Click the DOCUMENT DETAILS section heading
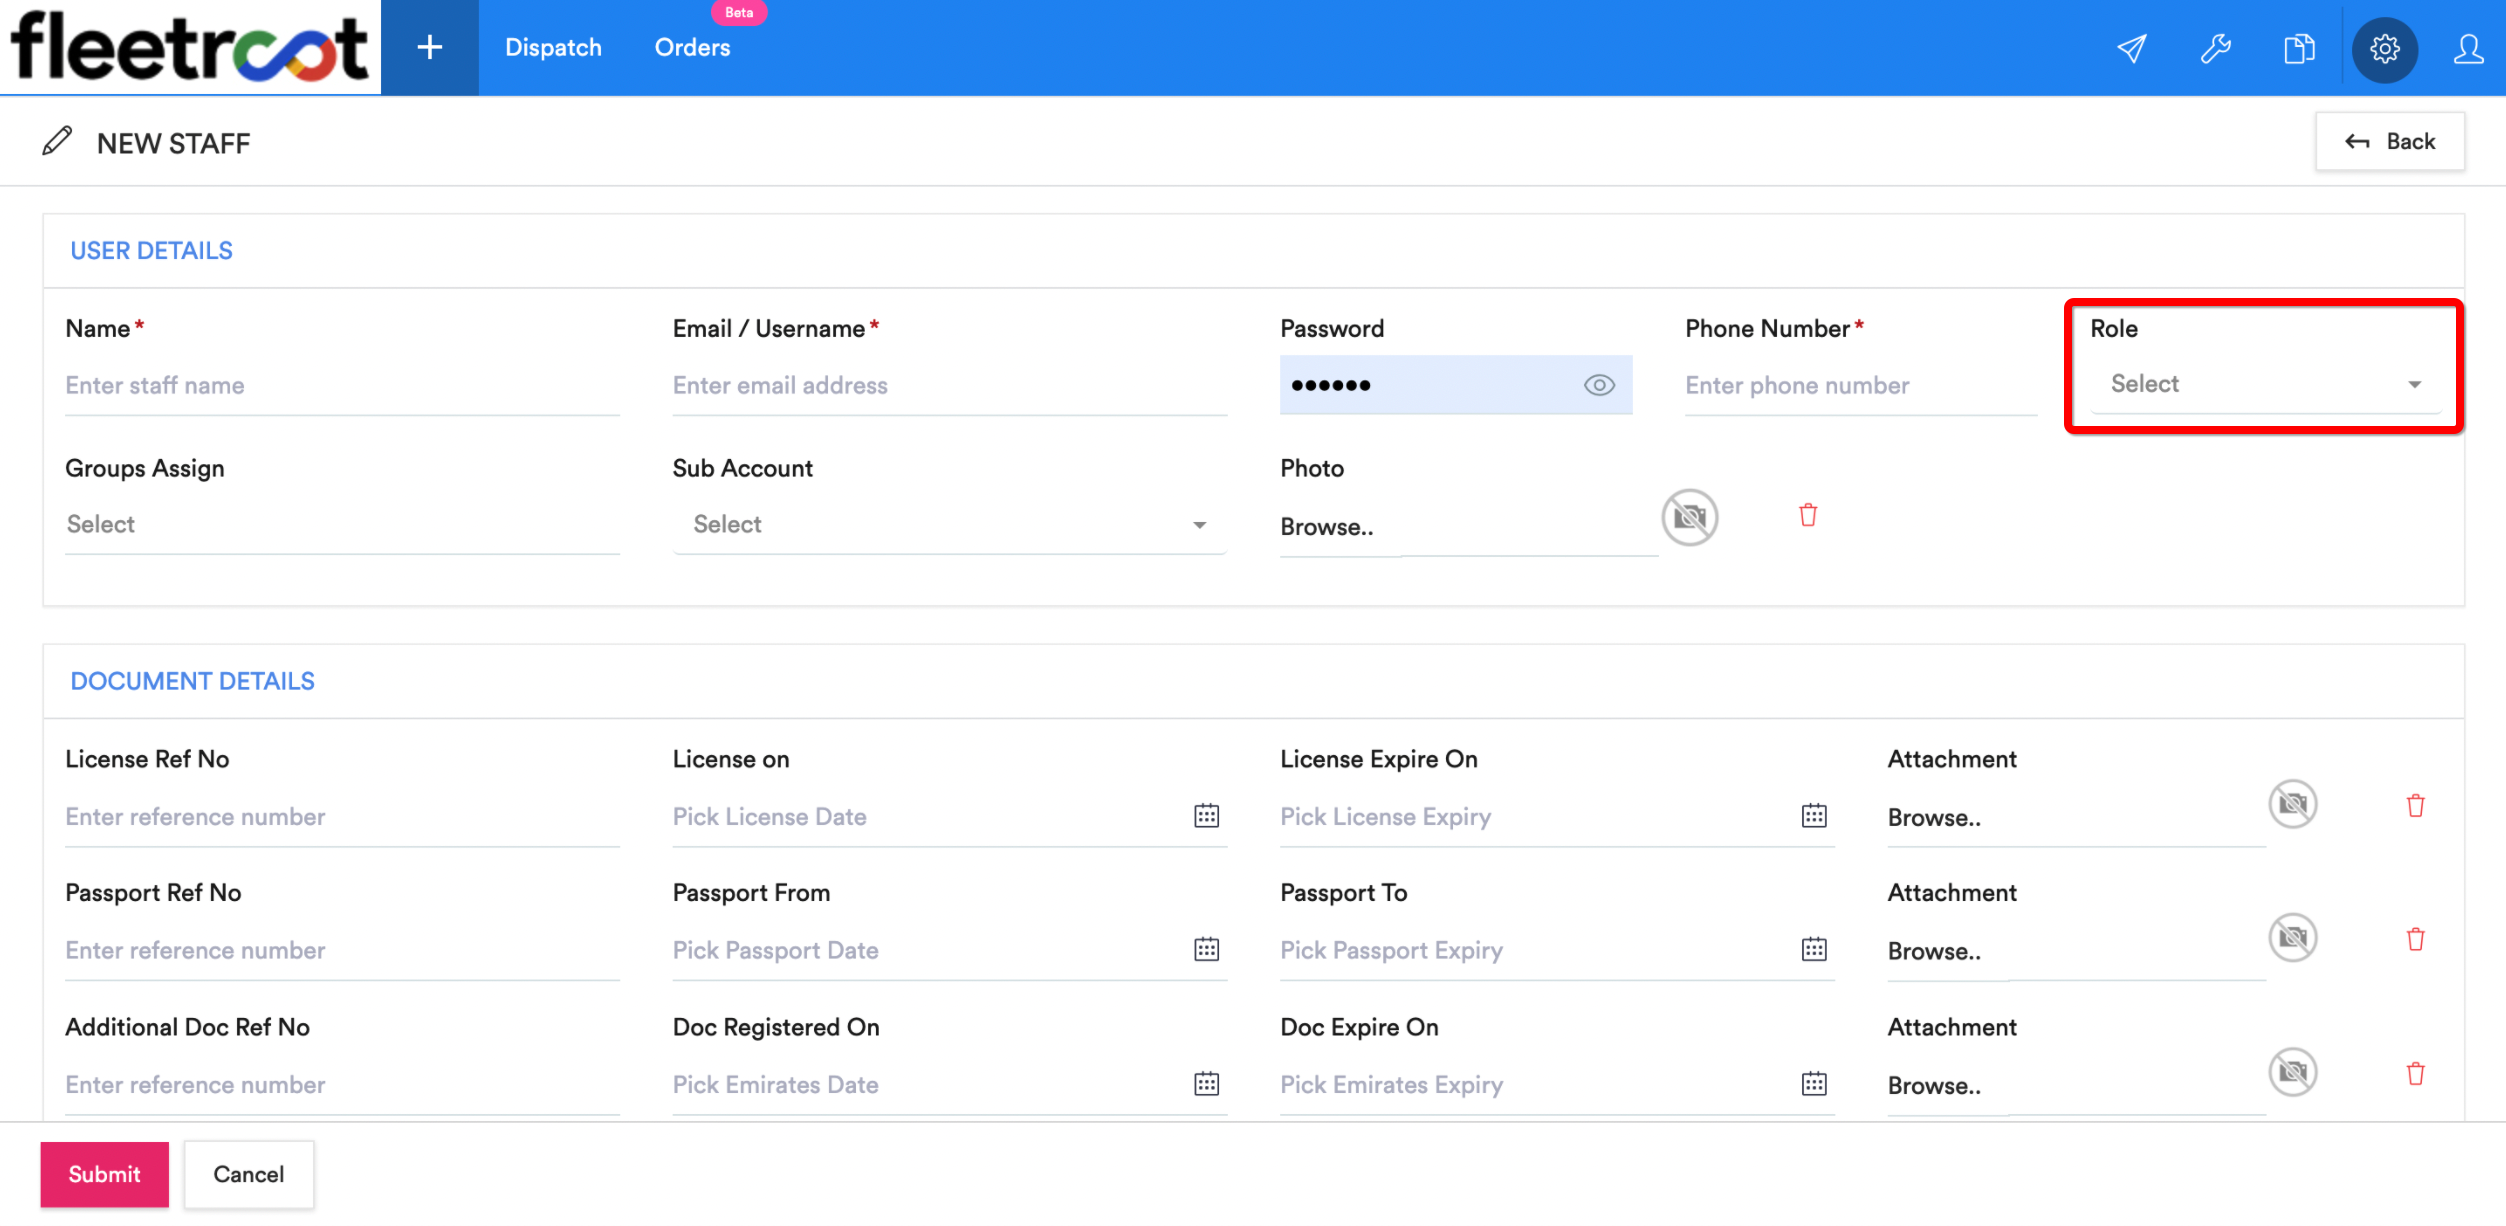This screenshot has width=2506, height=1226. [192, 681]
